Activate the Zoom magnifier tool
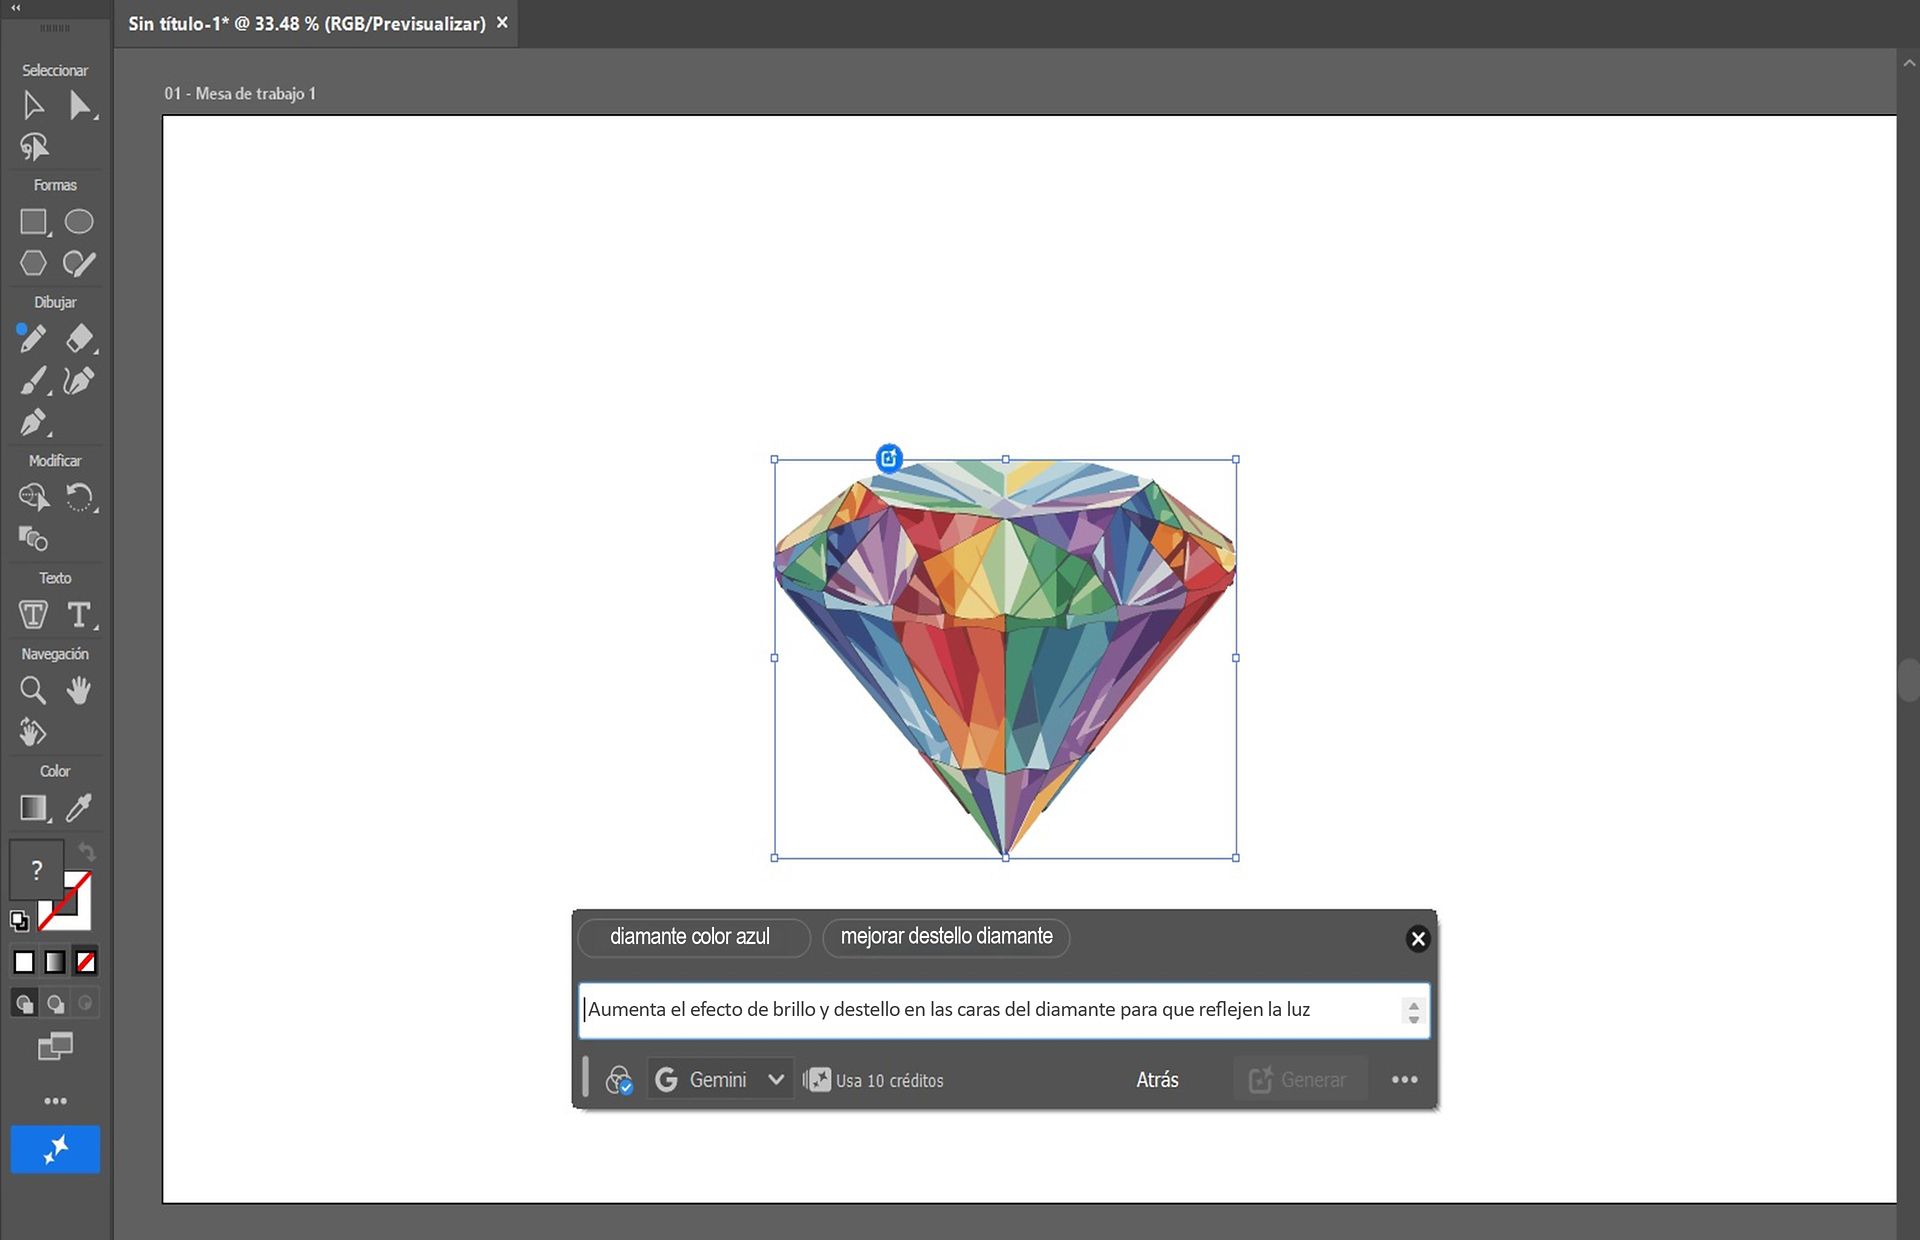The width and height of the screenshot is (1920, 1240). 33,690
